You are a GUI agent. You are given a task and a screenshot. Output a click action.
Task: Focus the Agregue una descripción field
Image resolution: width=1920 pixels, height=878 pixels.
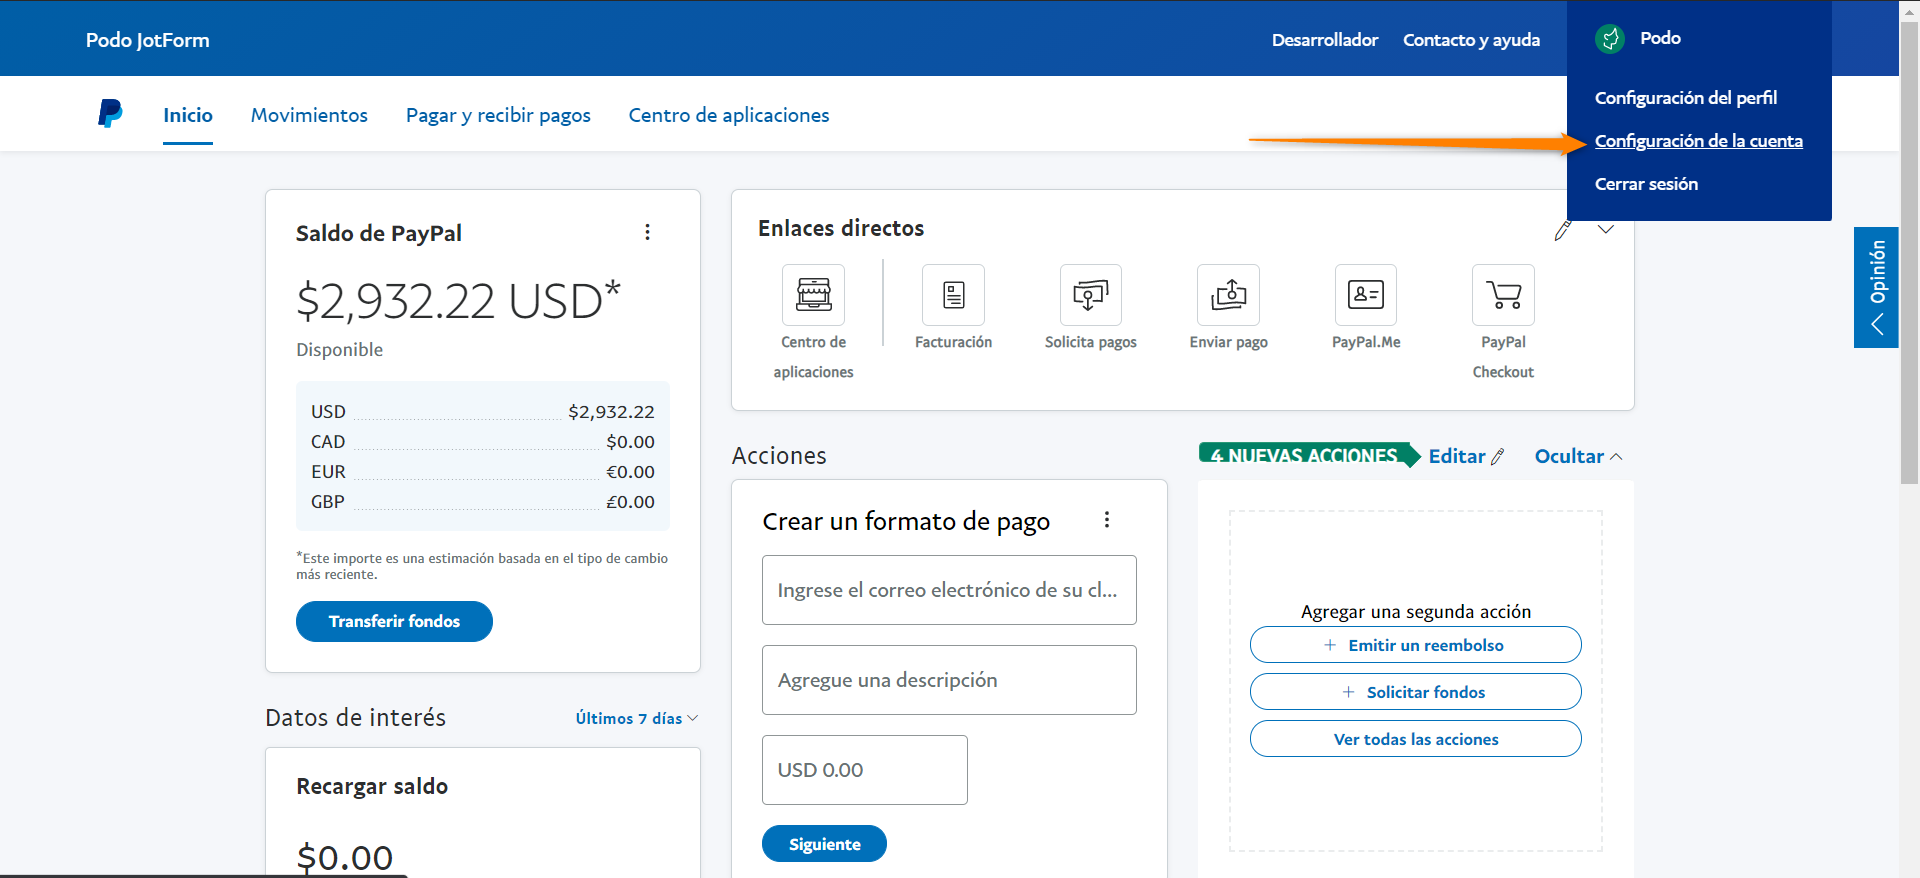pyautogui.click(x=949, y=680)
